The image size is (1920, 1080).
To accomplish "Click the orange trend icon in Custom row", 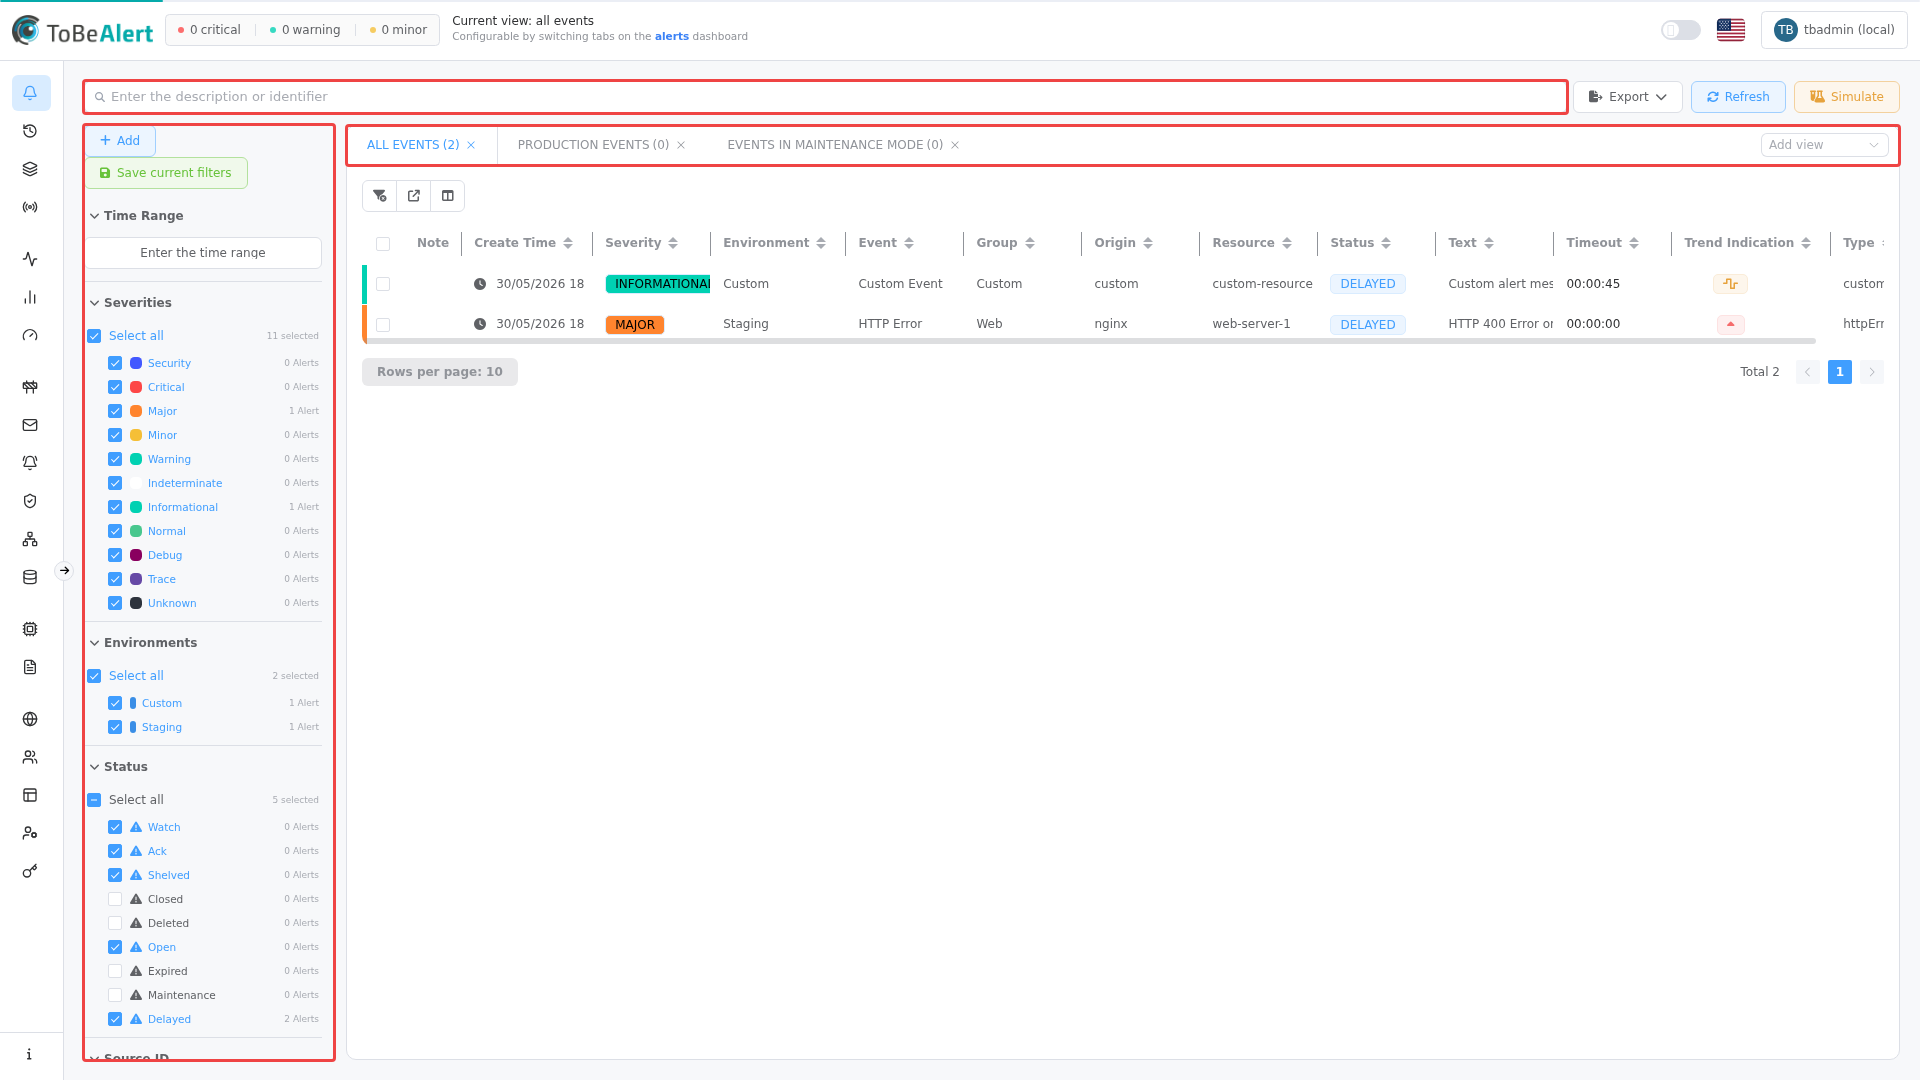I will (1730, 284).
